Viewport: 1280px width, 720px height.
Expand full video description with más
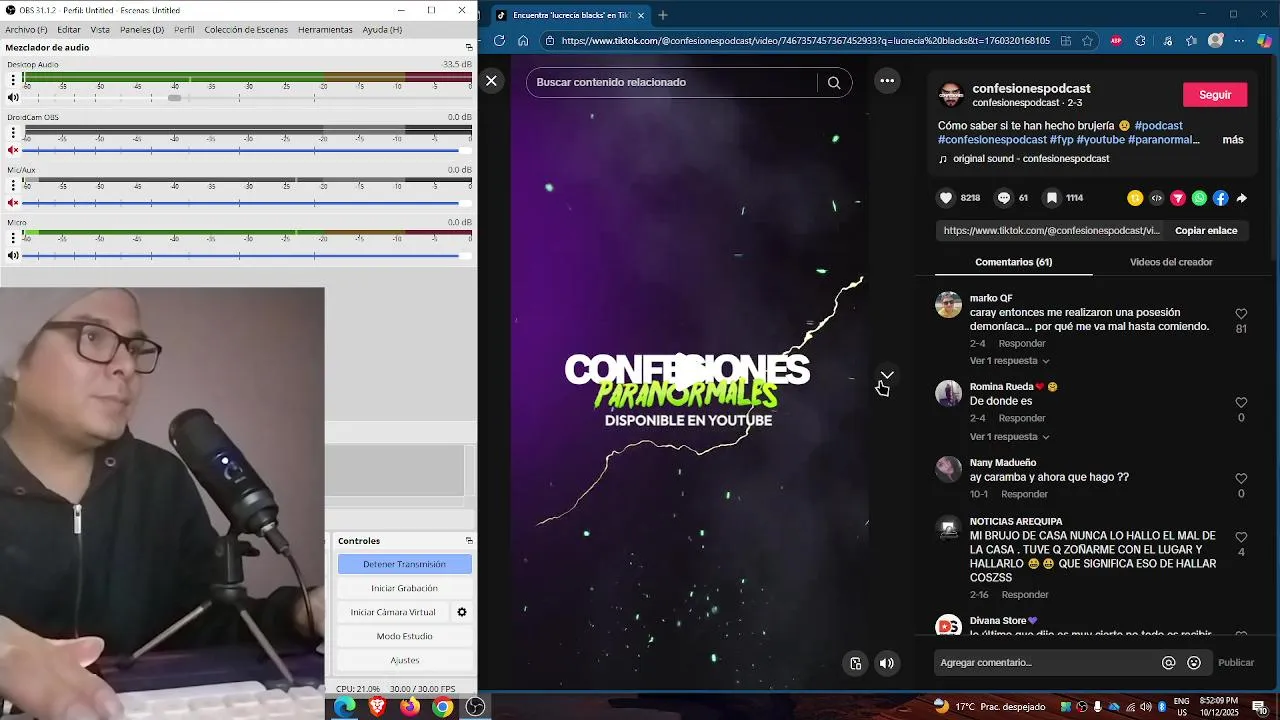(1233, 140)
